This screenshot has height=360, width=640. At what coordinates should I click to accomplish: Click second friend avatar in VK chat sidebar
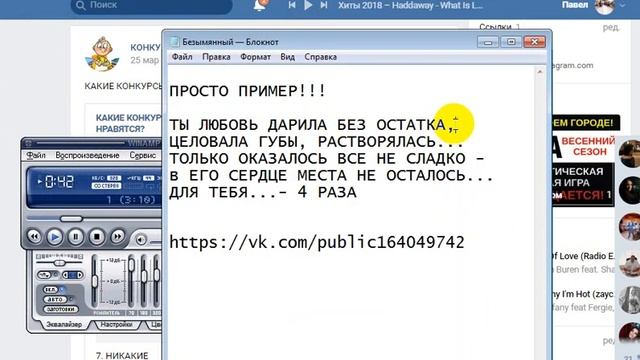tap(629, 190)
